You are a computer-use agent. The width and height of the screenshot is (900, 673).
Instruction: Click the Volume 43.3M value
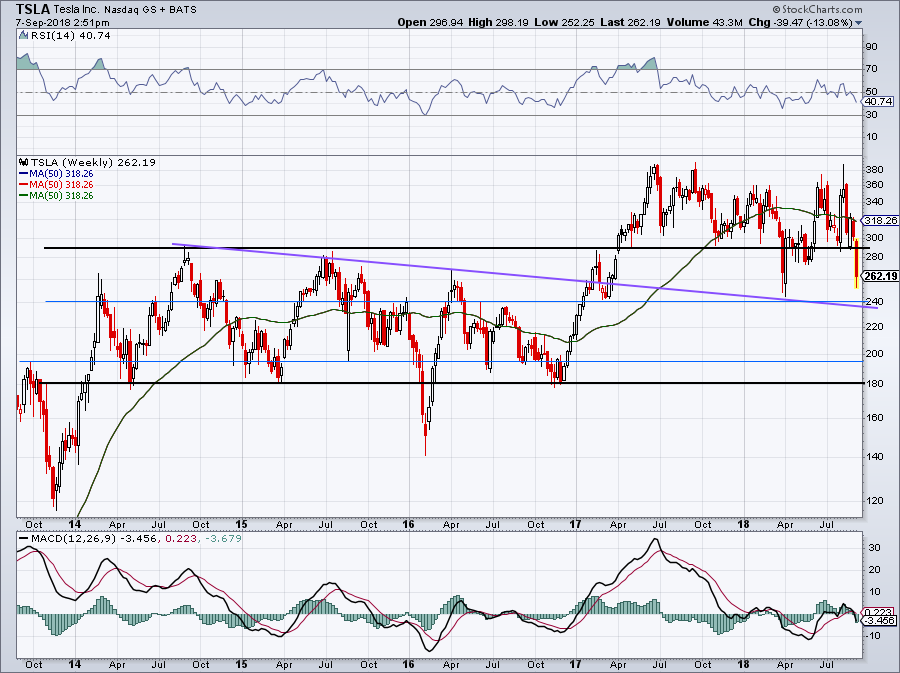click(x=705, y=22)
